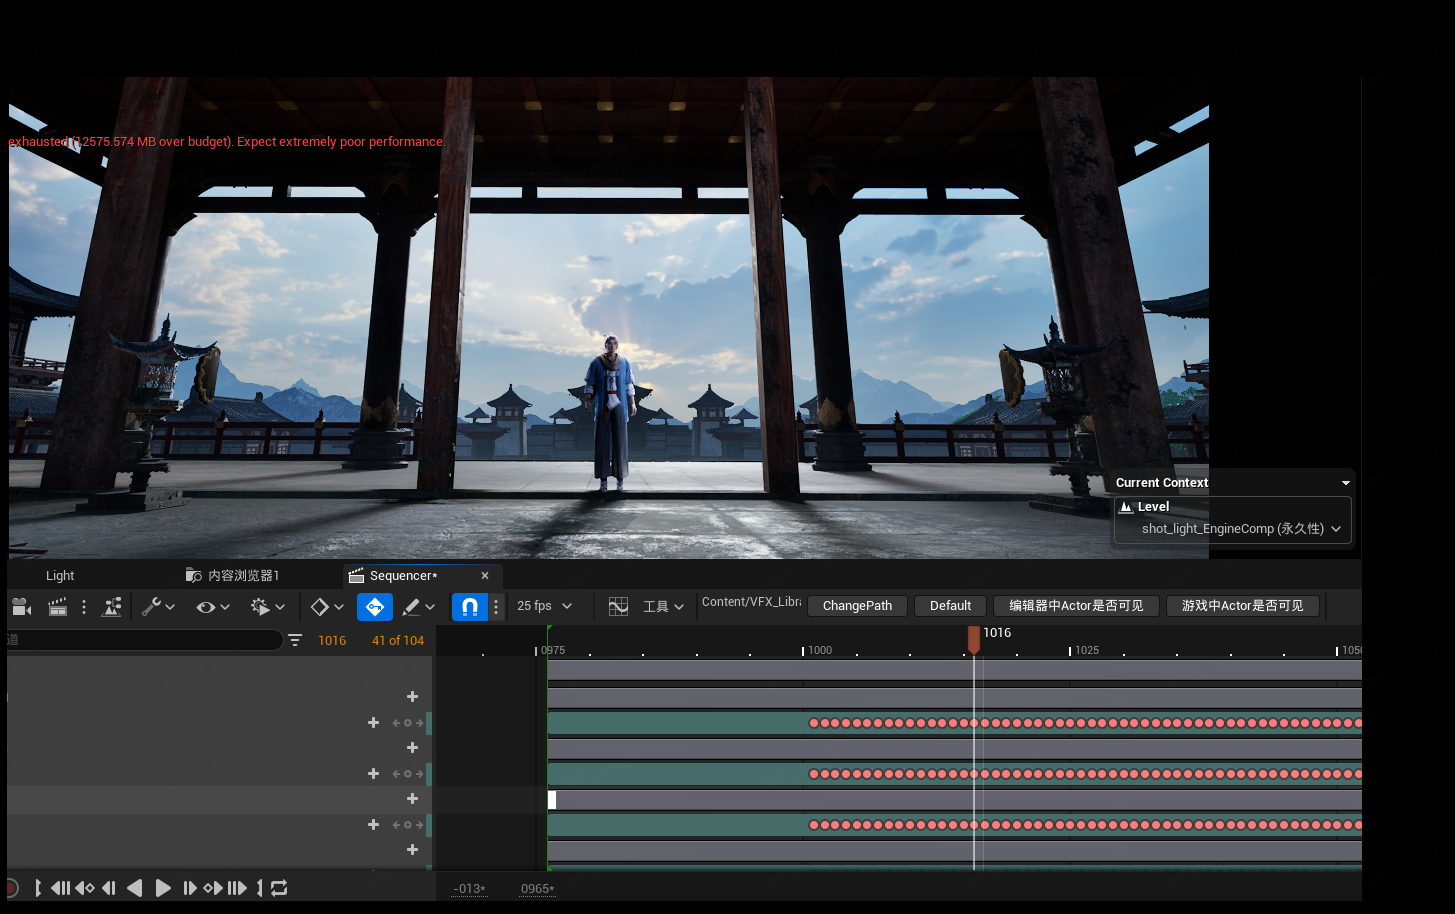
Task: Click the ChangePath button
Action: click(x=857, y=606)
